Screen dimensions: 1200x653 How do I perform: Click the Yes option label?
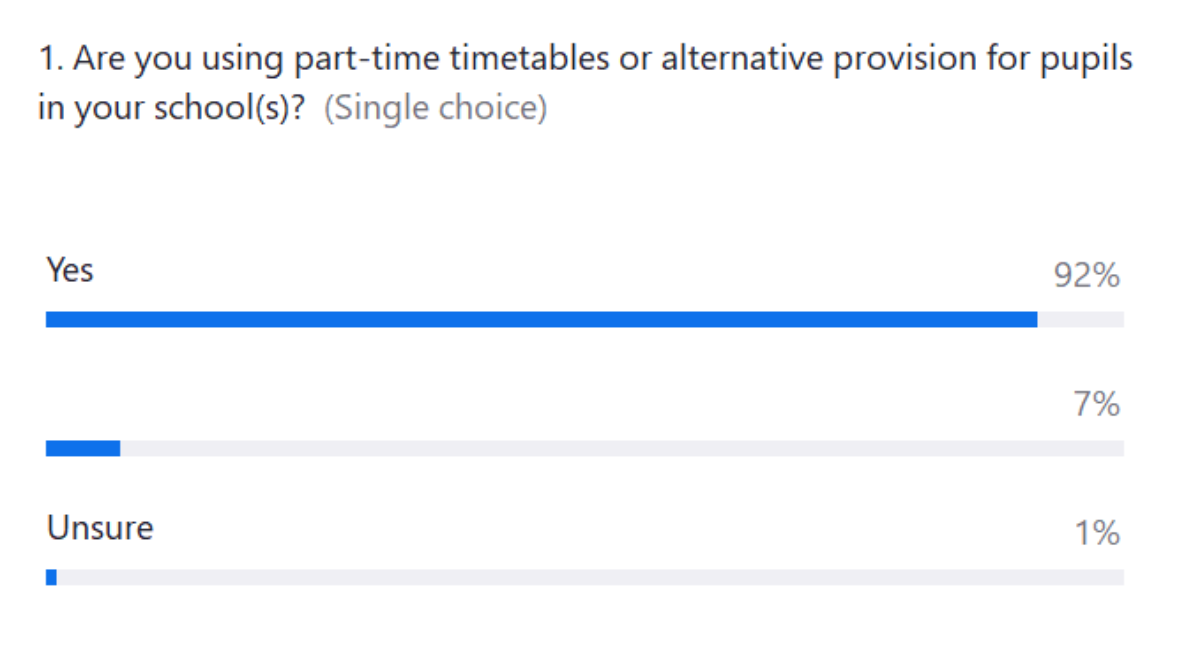click(70, 270)
